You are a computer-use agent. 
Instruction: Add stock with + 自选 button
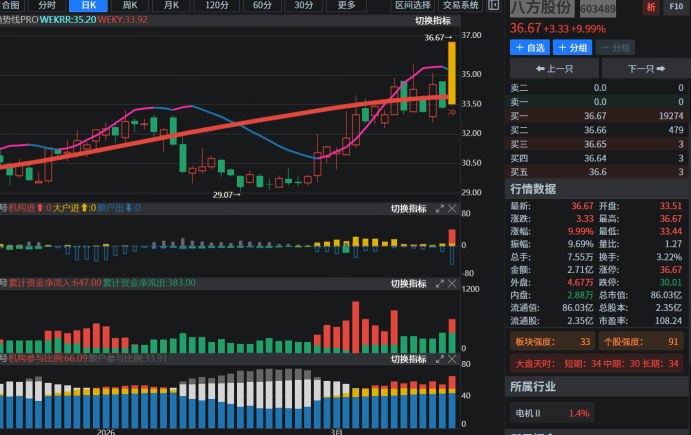pos(529,48)
